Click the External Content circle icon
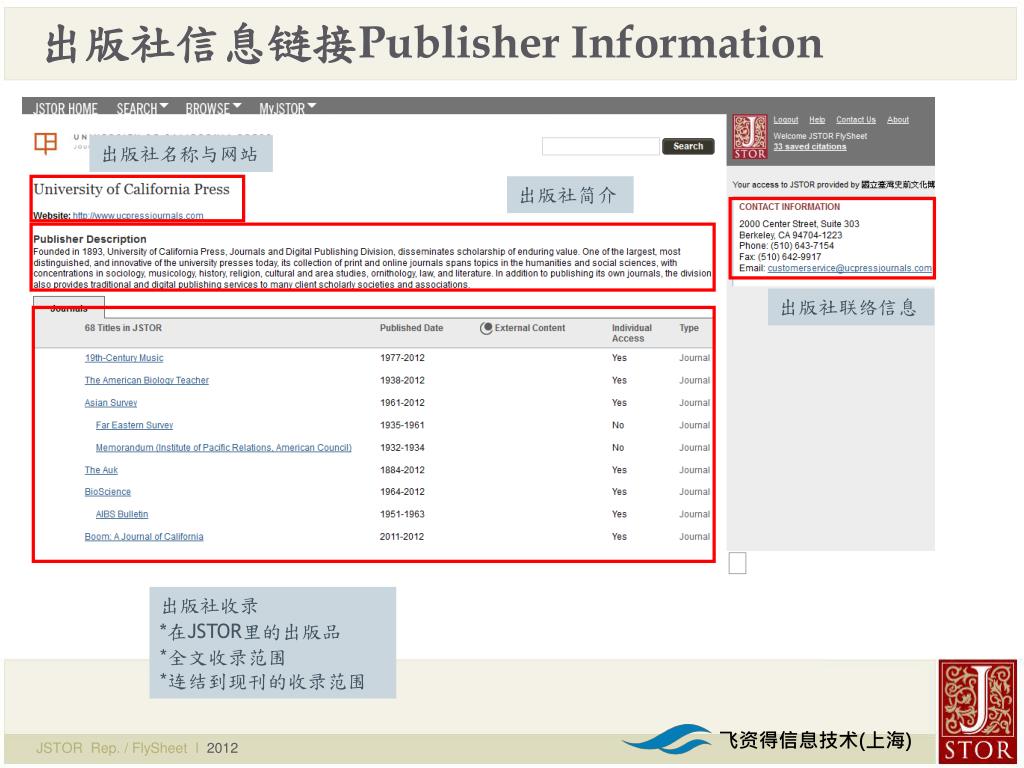Screen dimensions: 1024x768 pyautogui.click(x=486, y=328)
